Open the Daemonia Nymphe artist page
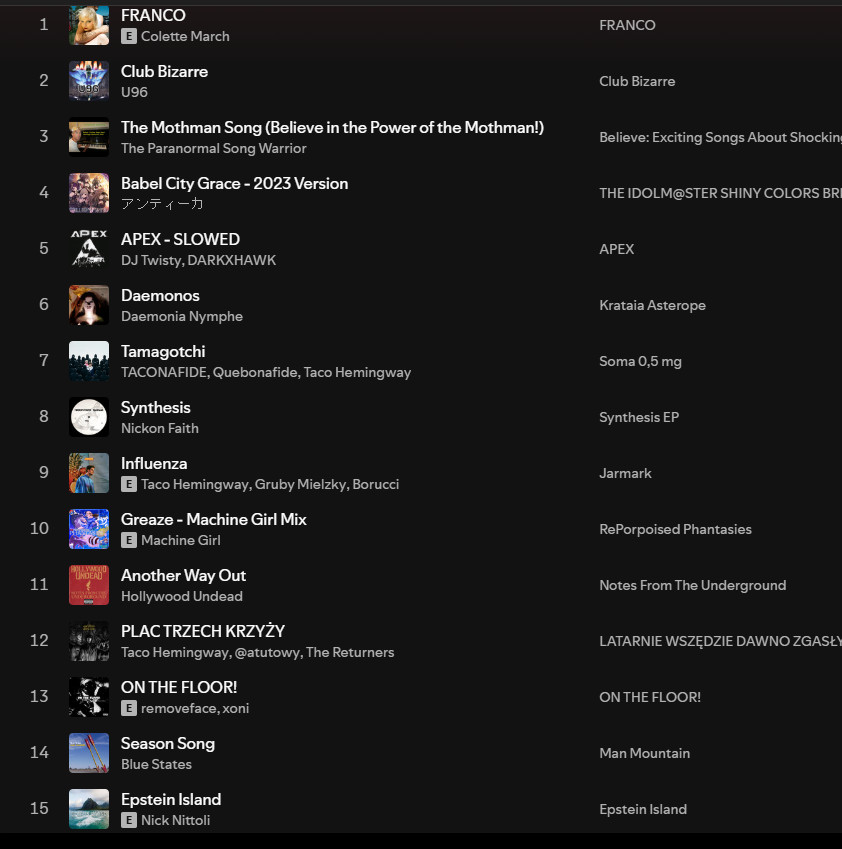This screenshot has width=842, height=849. pos(182,316)
